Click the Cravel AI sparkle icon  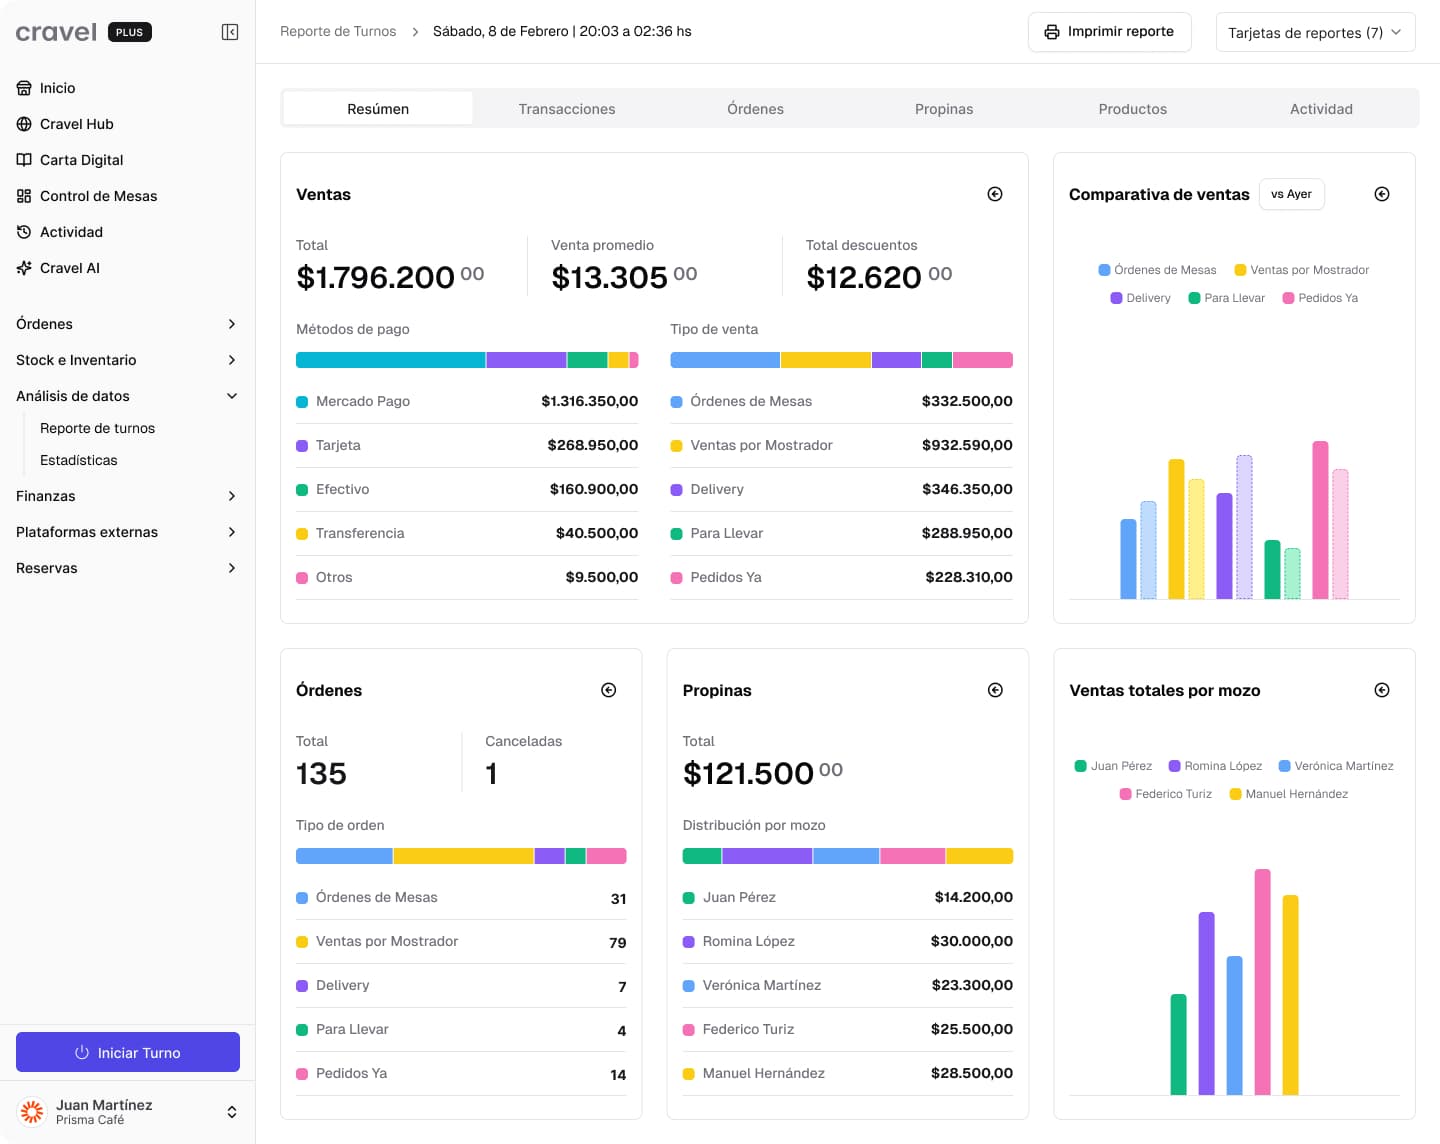[24, 268]
